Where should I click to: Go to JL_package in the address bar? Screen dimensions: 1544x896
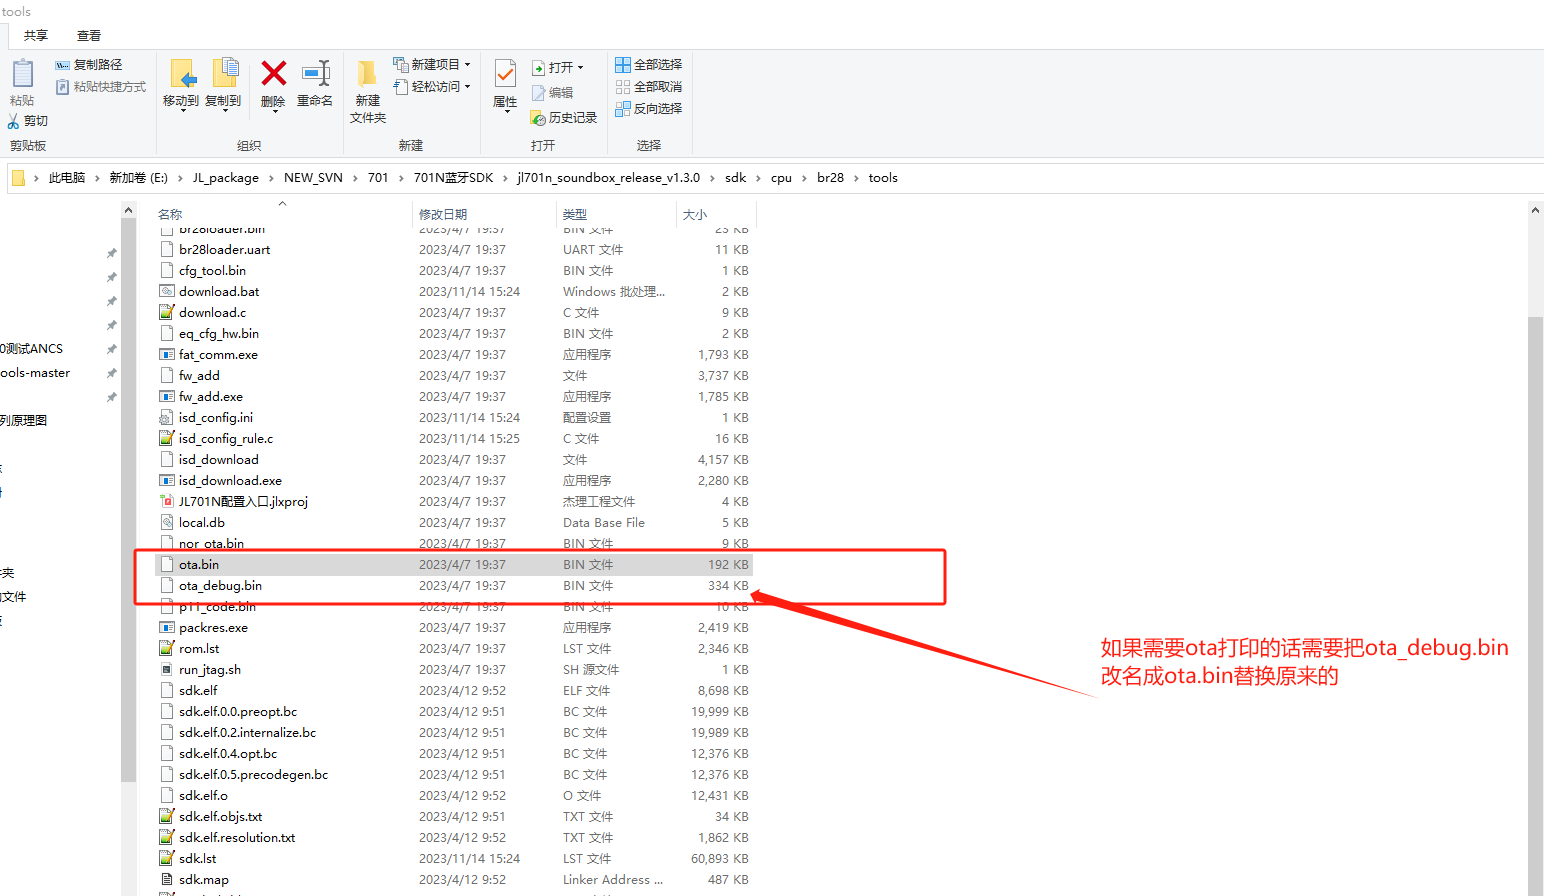point(226,178)
